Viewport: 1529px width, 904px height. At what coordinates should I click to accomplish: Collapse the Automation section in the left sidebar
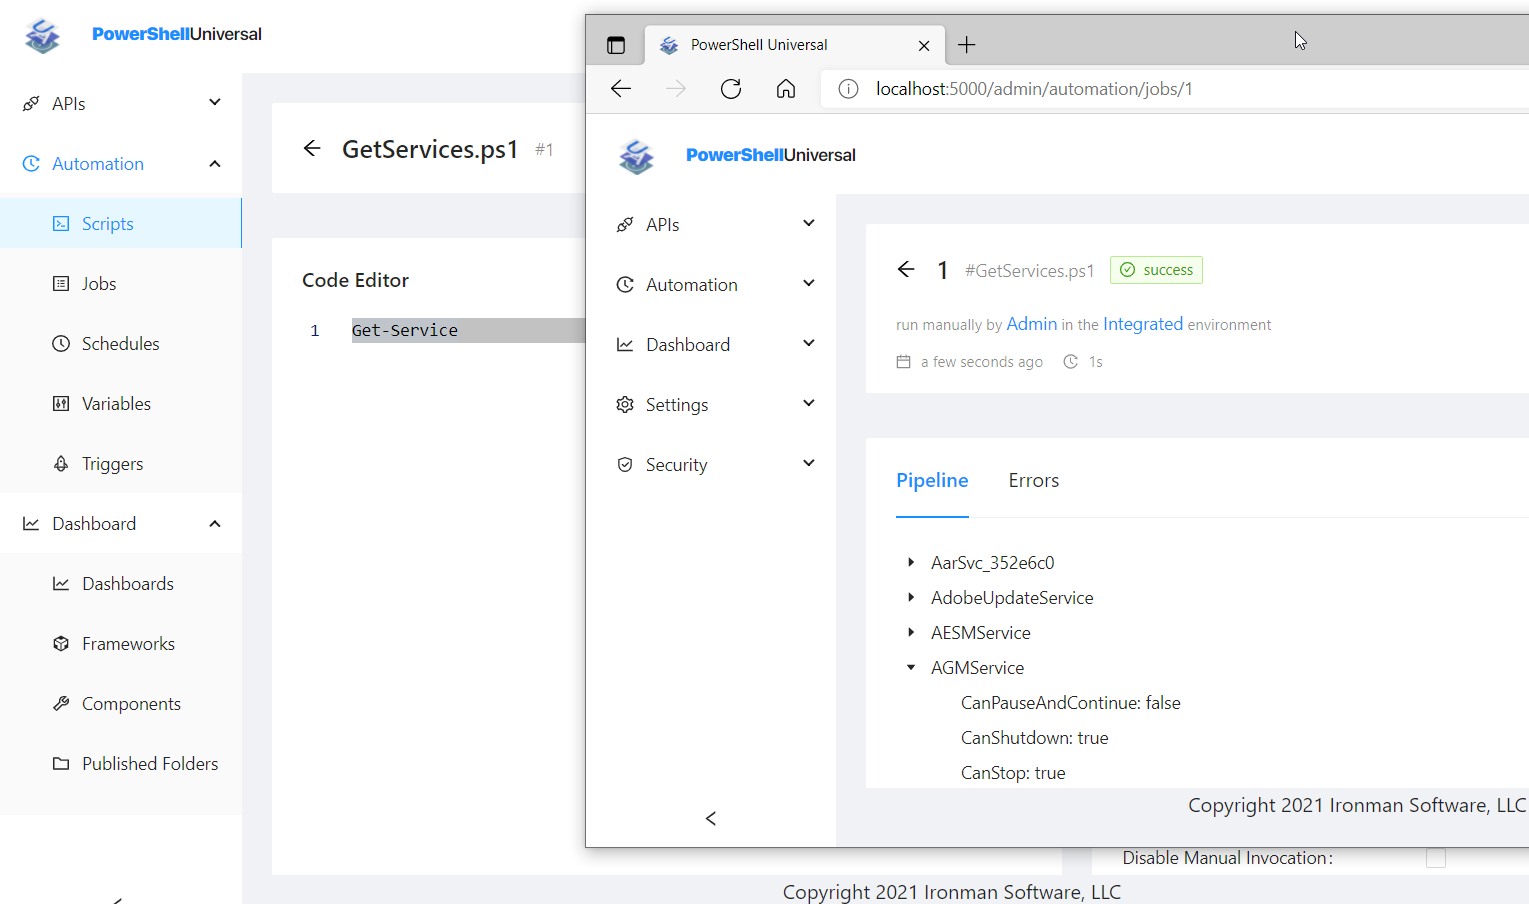214,163
